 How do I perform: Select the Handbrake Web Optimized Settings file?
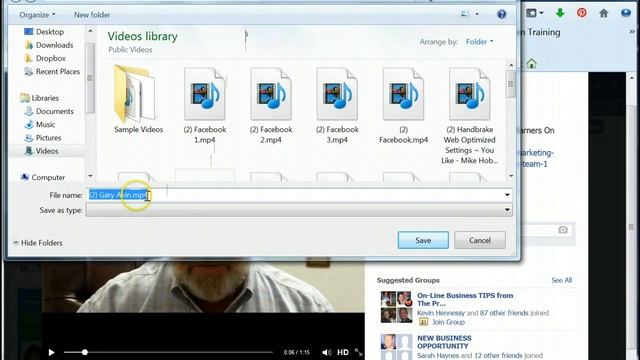[469, 116]
